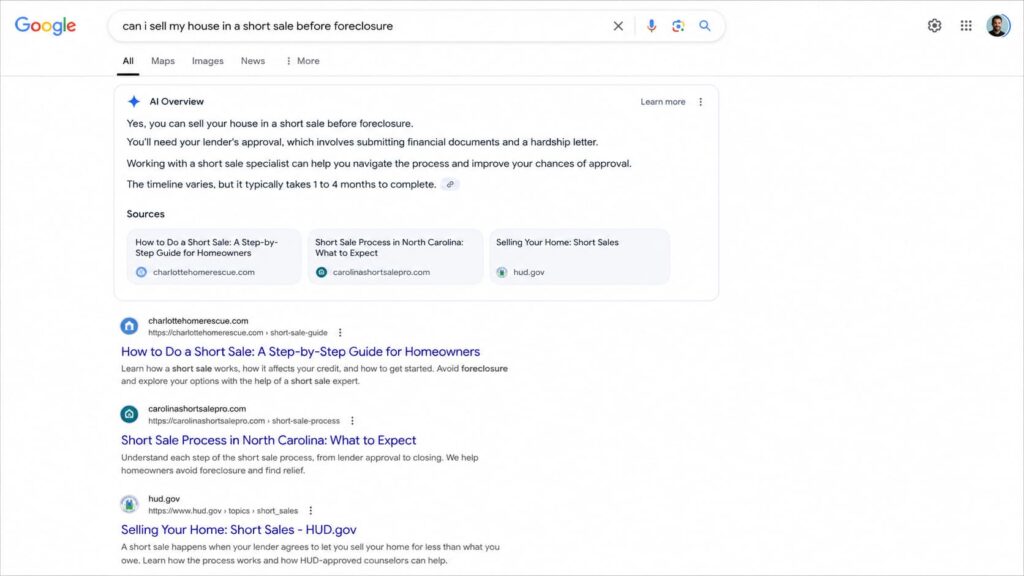Click the charlottehomerescue.com result site icon

[x=129, y=326]
